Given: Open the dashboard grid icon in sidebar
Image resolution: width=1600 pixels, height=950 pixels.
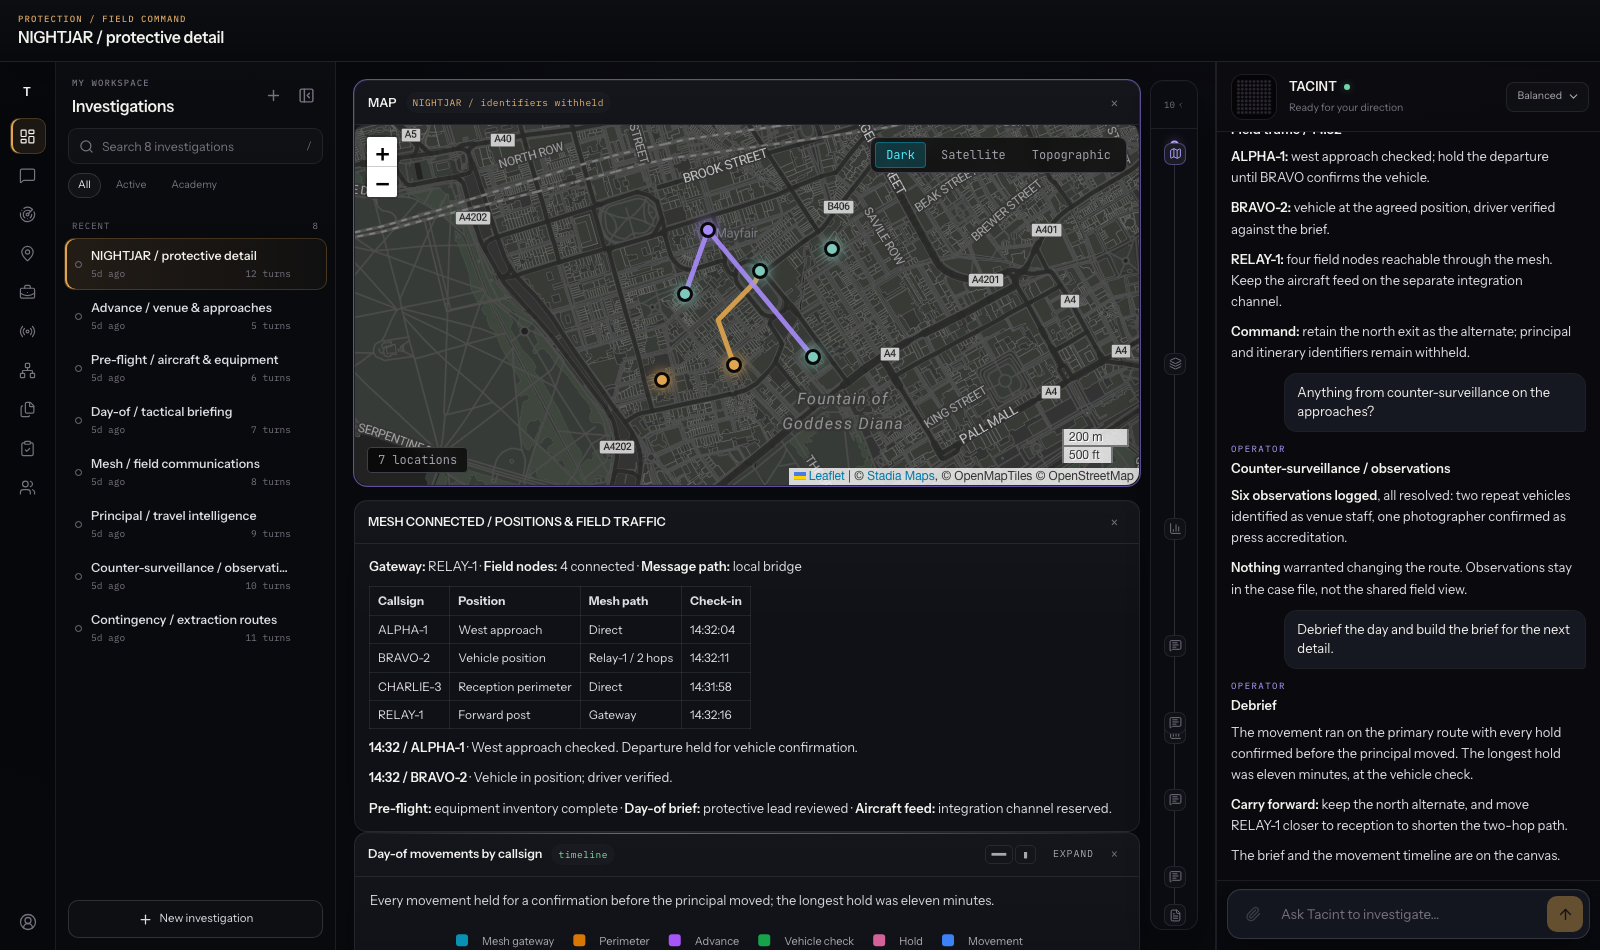Looking at the screenshot, I should click(x=28, y=136).
